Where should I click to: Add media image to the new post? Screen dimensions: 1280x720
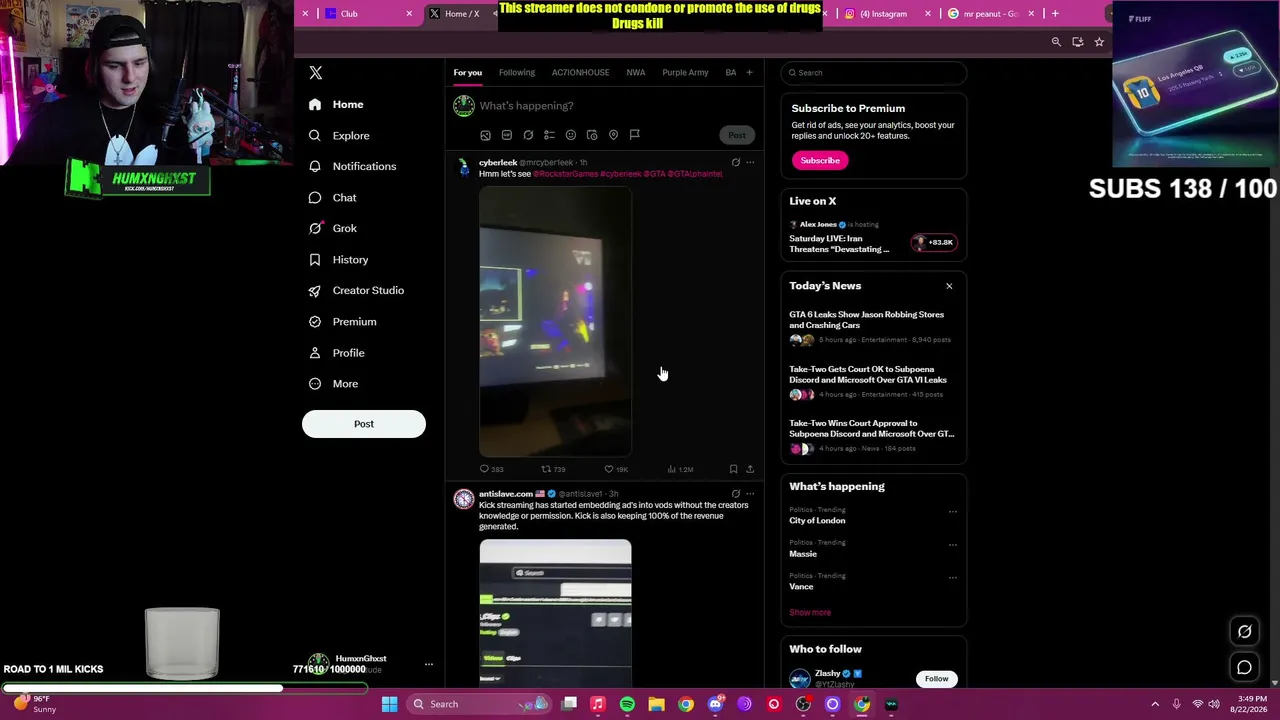(485, 135)
